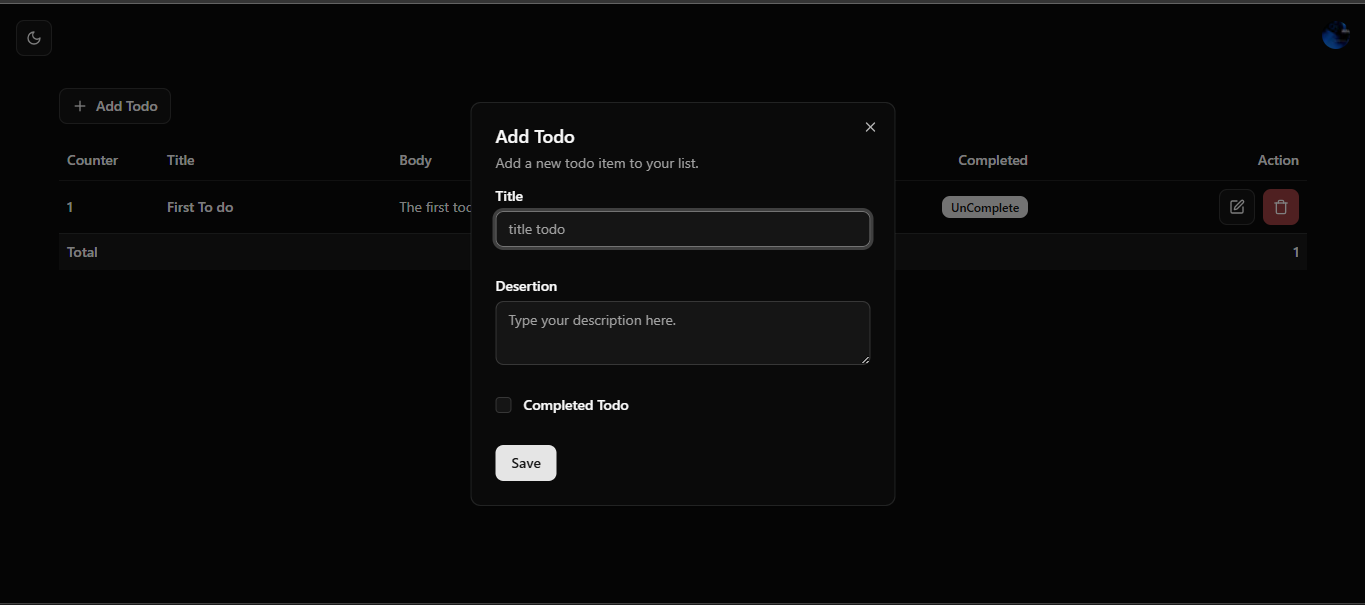Select the Counter column header
The height and width of the screenshot is (605, 1365).
92,160
